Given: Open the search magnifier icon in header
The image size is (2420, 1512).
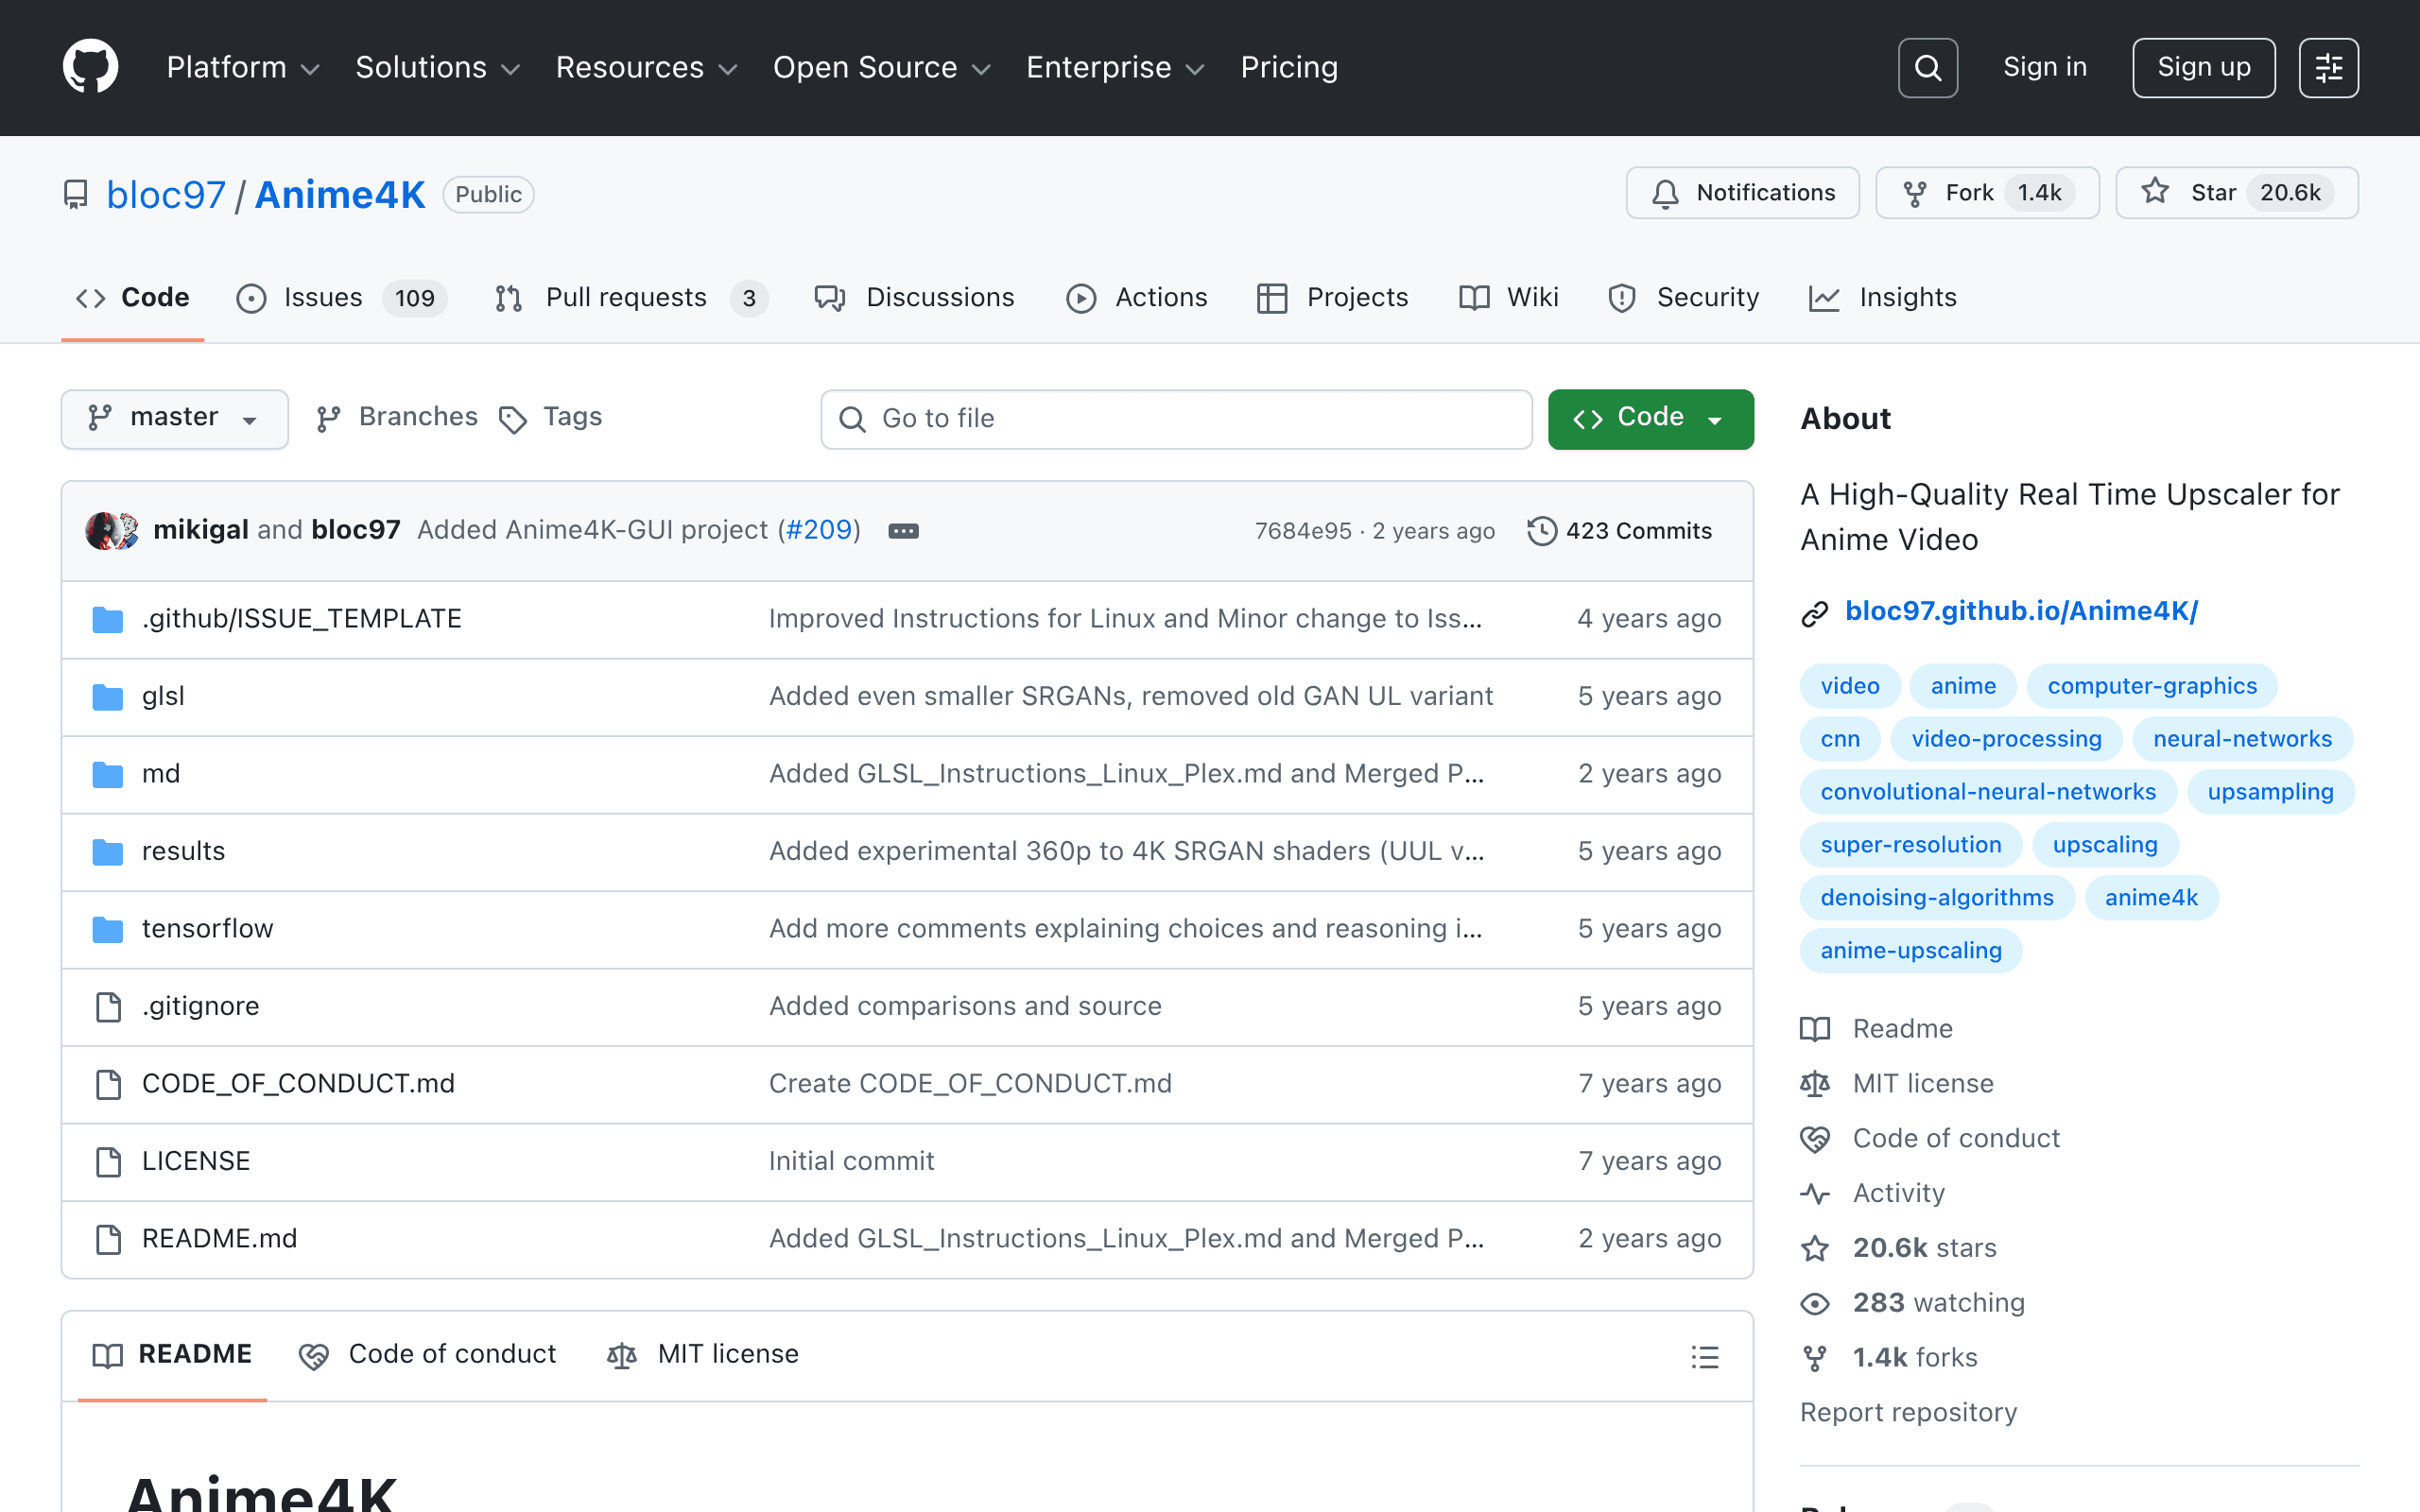Looking at the screenshot, I should point(1927,68).
